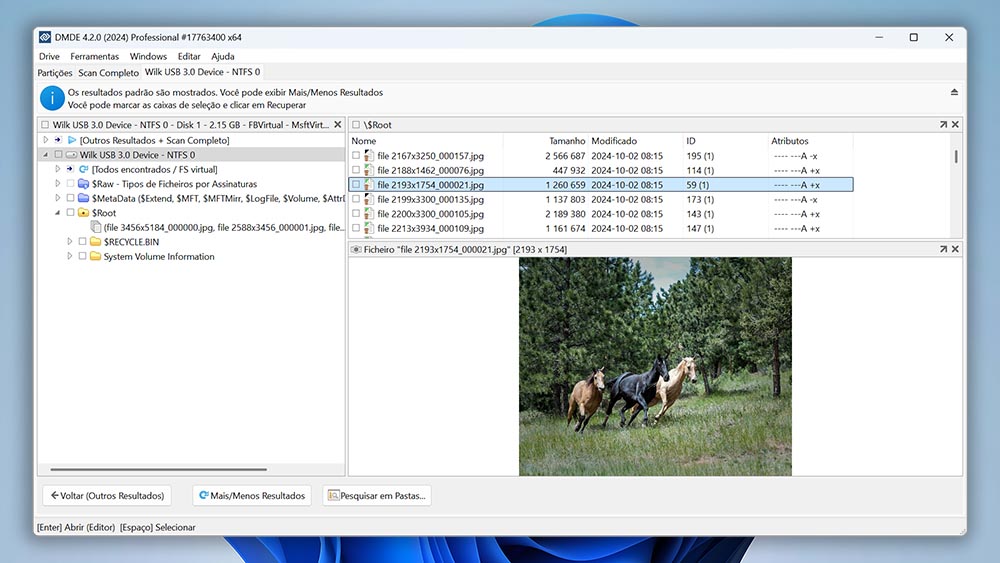Open the Drive menu
The height and width of the screenshot is (563, 1000).
(49, 56)
